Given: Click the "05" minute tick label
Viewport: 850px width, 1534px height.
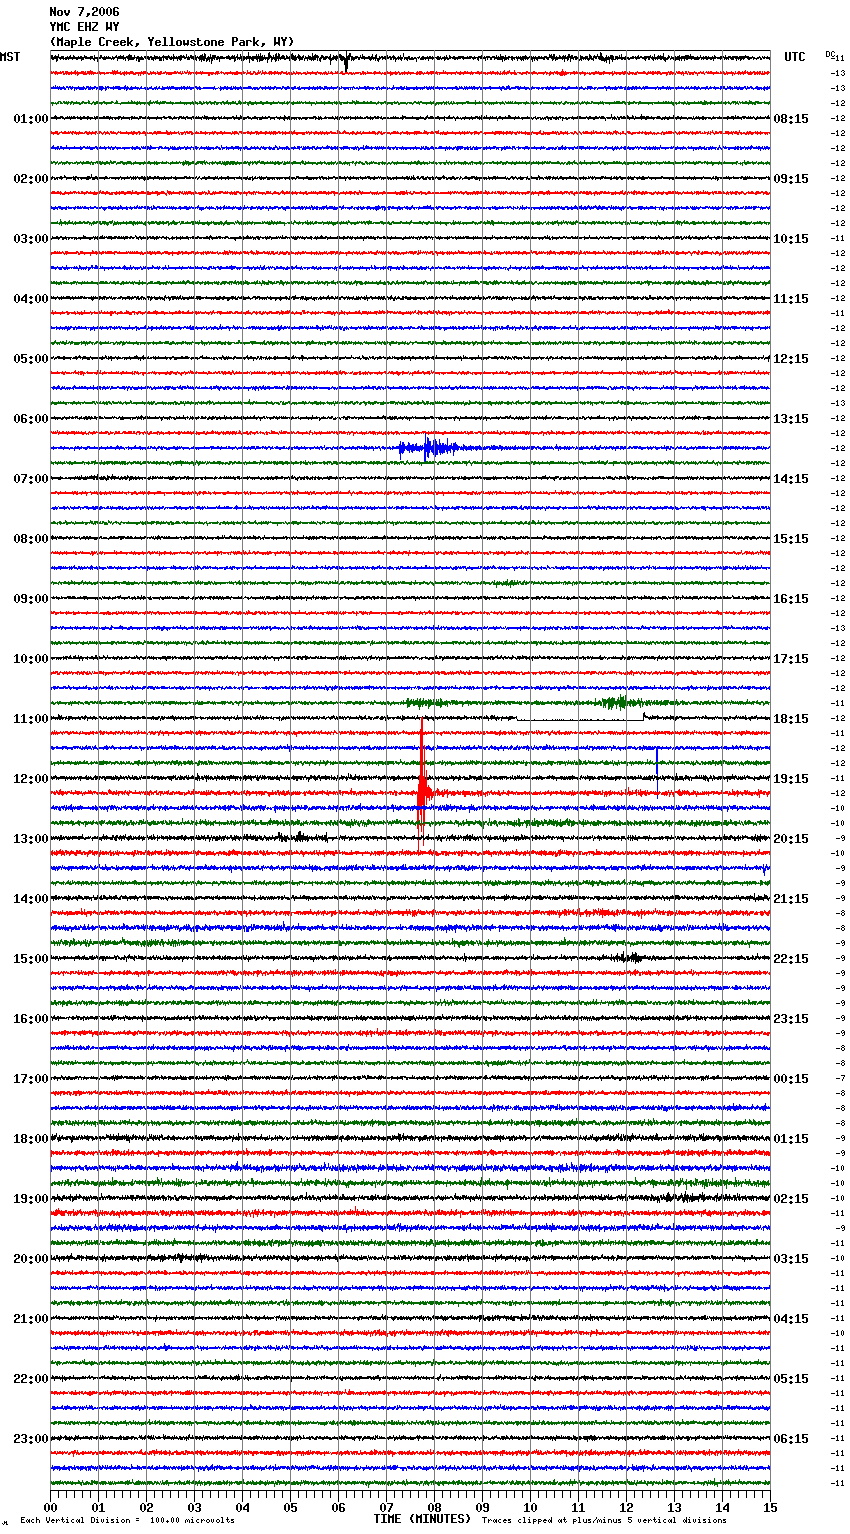Looking at the screenshot, I should click(x=290, y=1508).
